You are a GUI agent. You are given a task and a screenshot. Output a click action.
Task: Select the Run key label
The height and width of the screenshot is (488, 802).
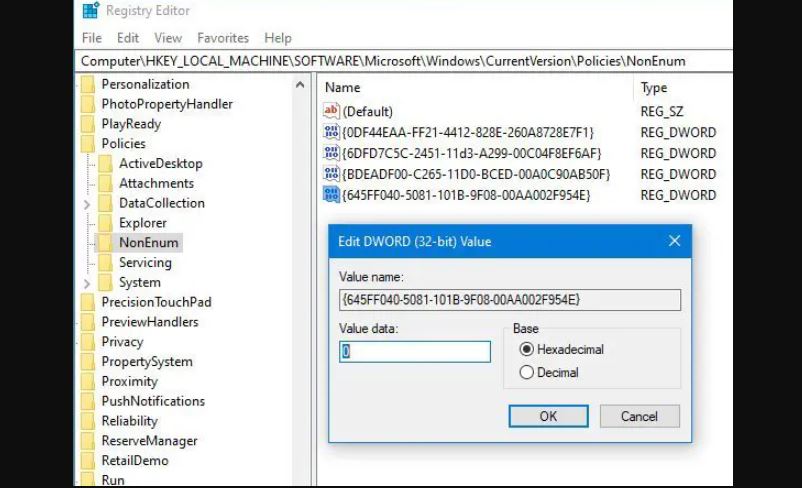point(113,480)
